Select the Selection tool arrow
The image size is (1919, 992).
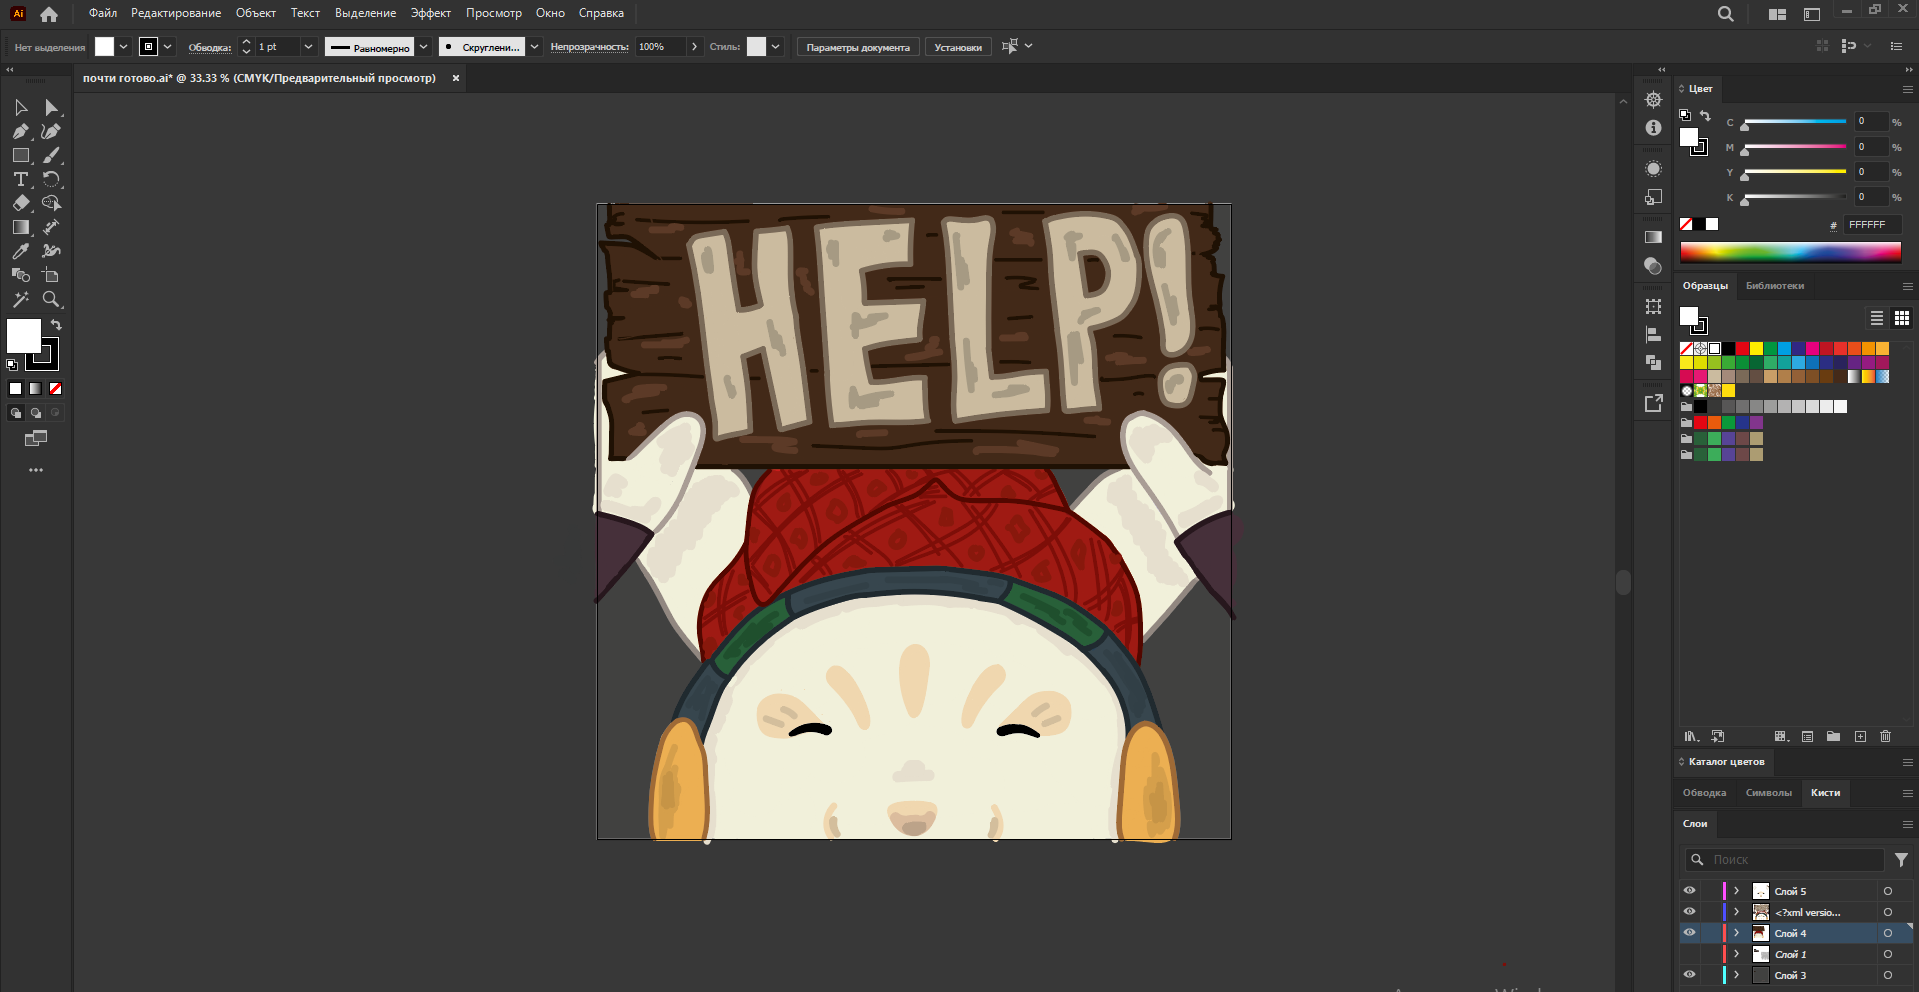tap(20, 107)
